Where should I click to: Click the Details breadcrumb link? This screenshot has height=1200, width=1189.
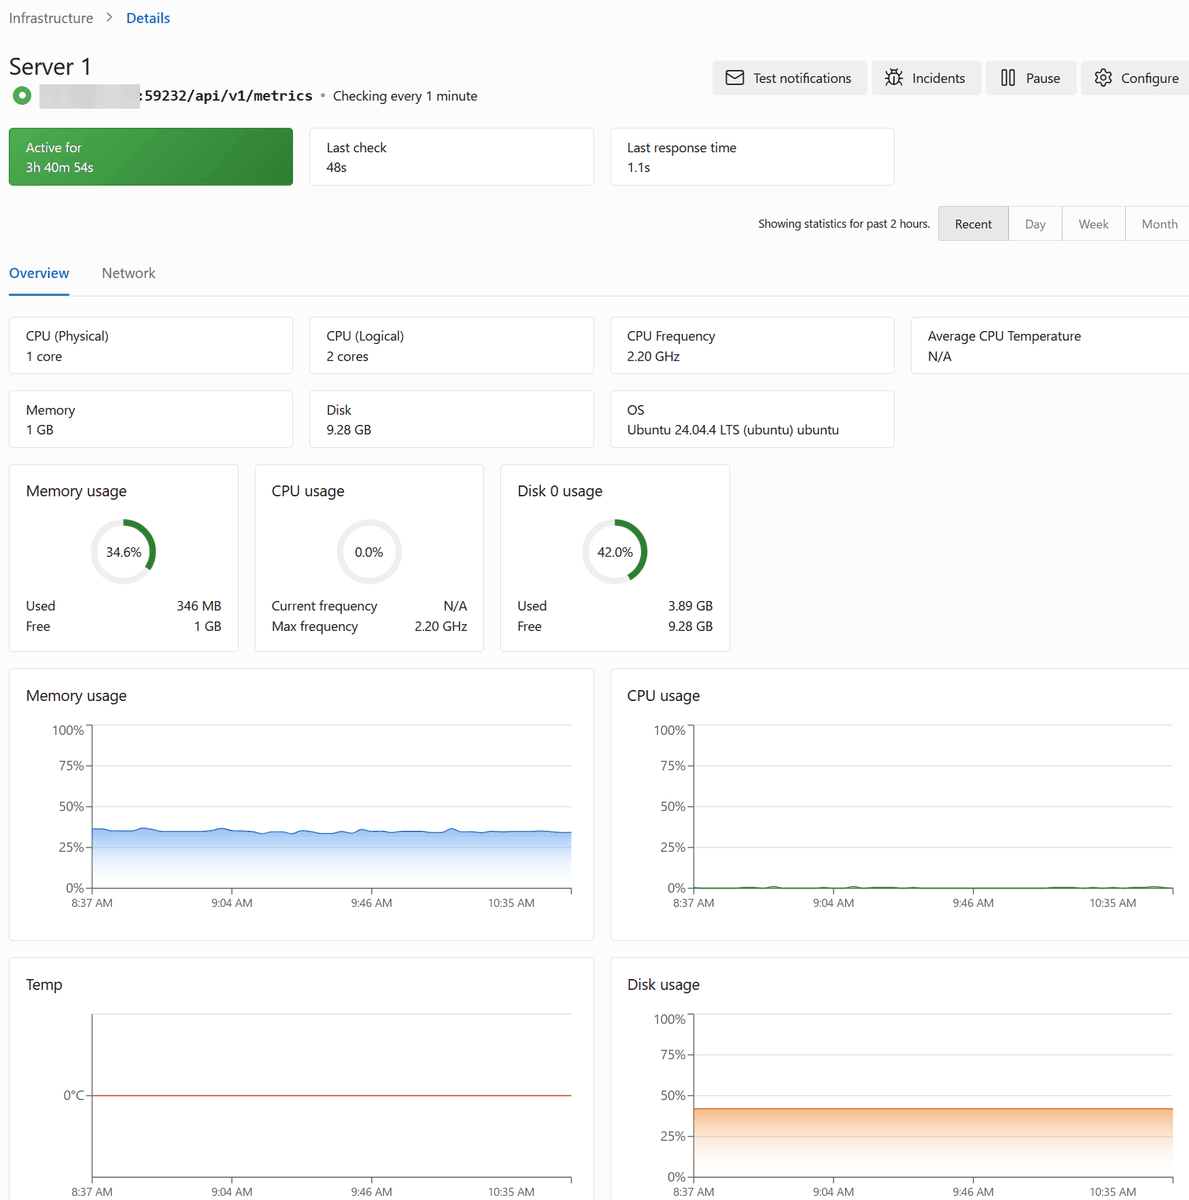pos(148,18)
